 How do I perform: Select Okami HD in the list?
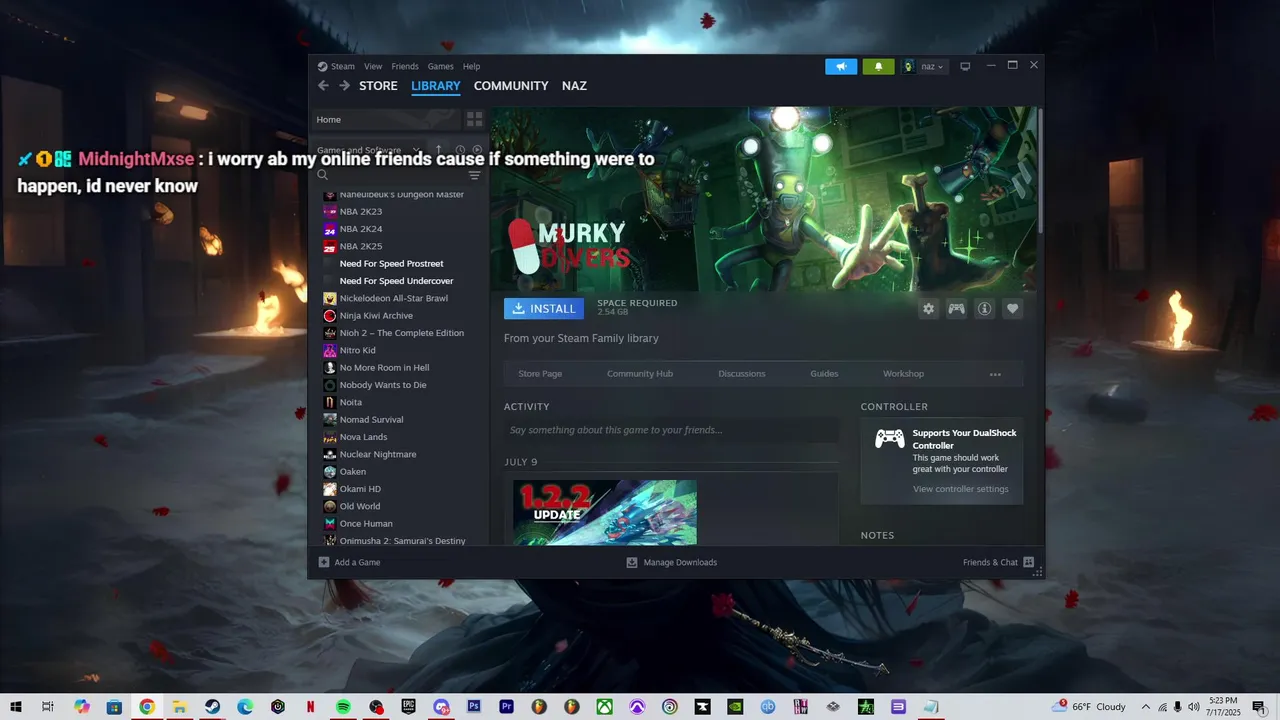[360, 489]
